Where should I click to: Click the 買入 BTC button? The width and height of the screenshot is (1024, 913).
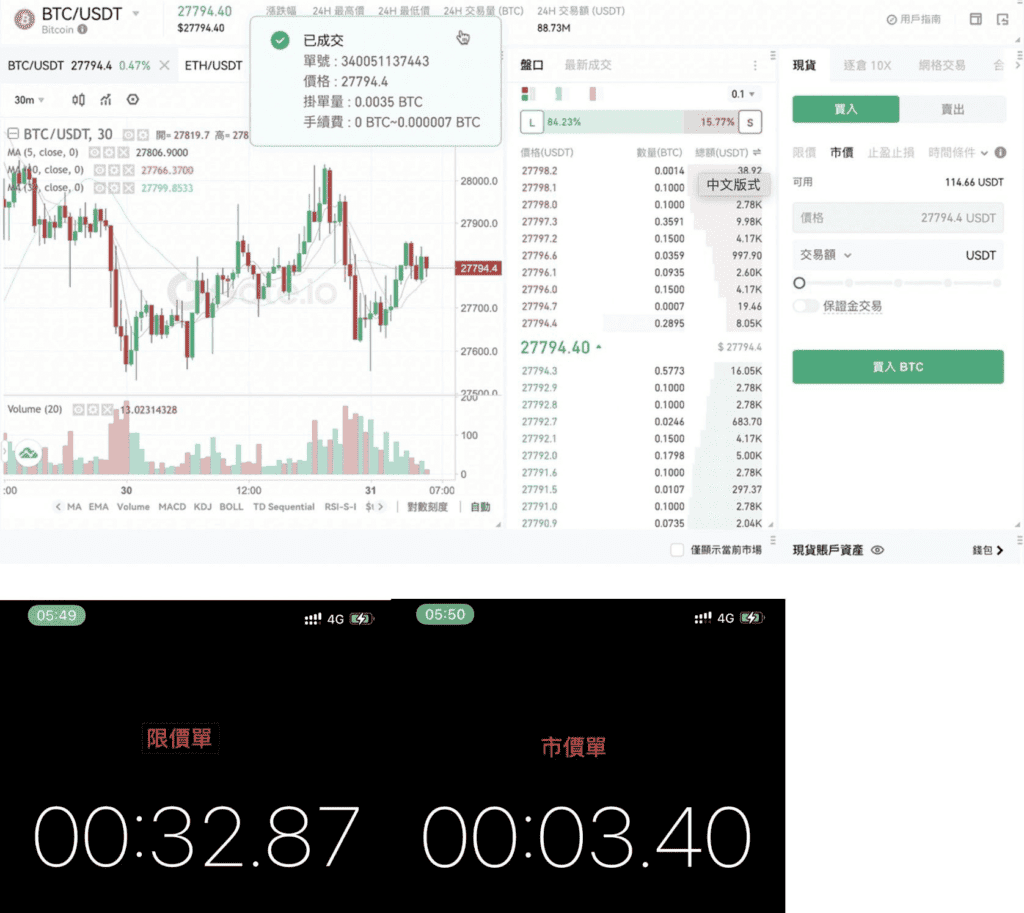point(898,366)
